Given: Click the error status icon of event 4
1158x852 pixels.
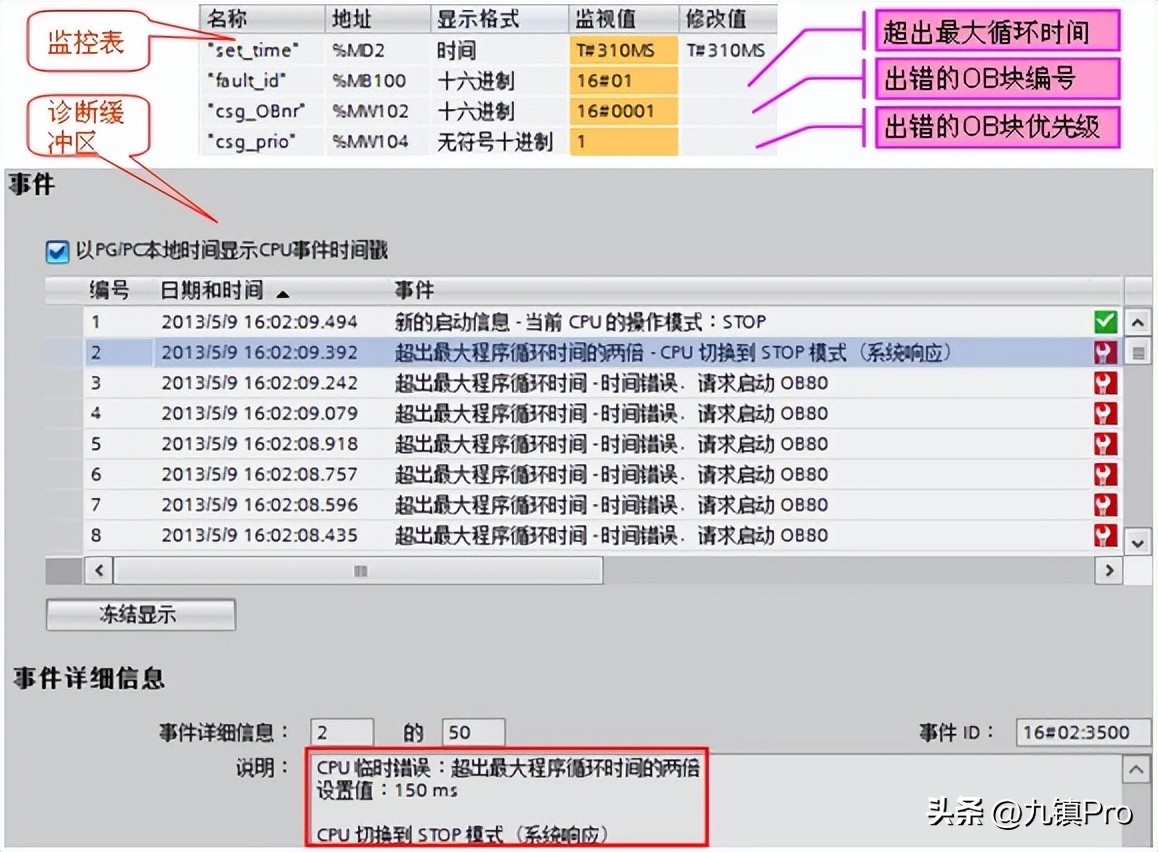Looking at the screenshot, I should (1104, 412).
